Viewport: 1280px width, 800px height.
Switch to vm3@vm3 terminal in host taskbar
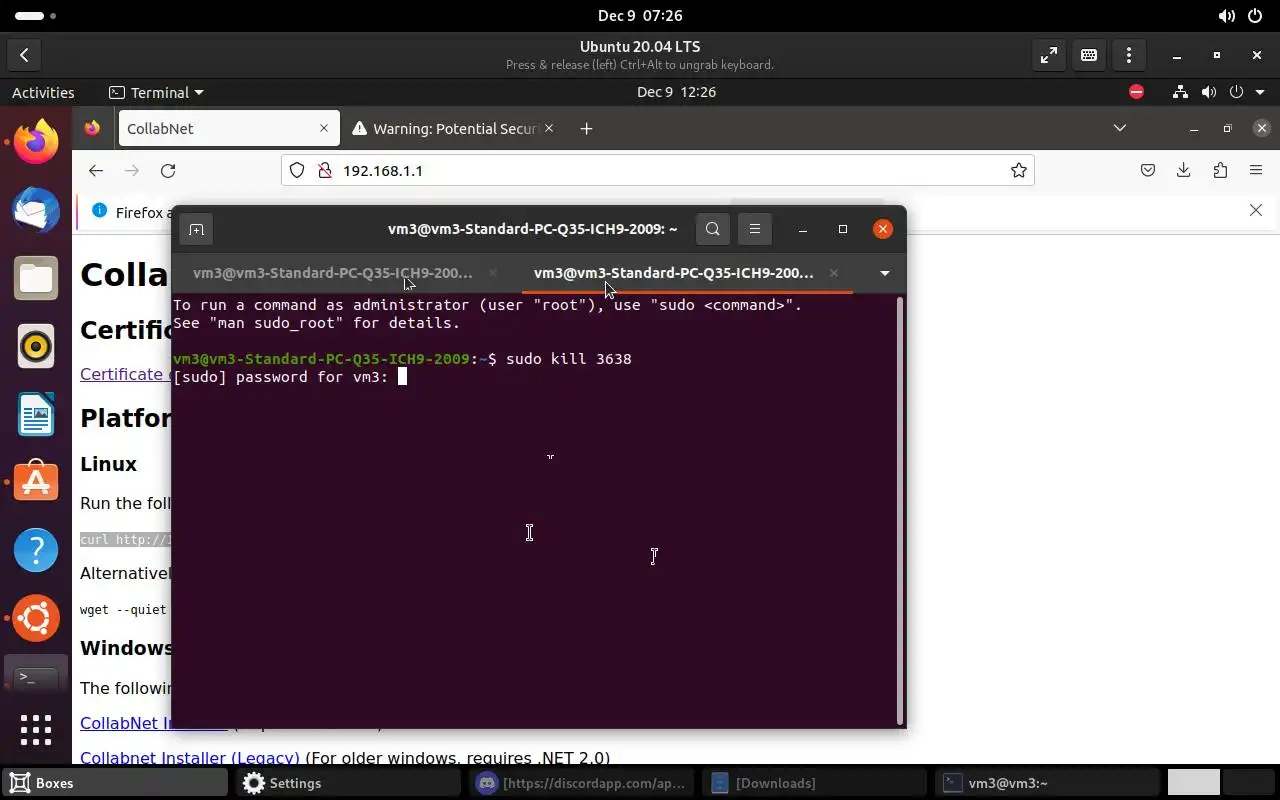click(x=1047, y=783)
